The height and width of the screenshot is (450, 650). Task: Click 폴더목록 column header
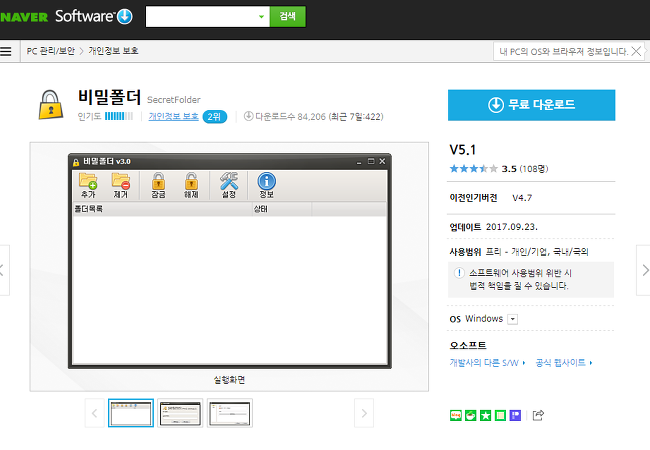click(162, 209)
